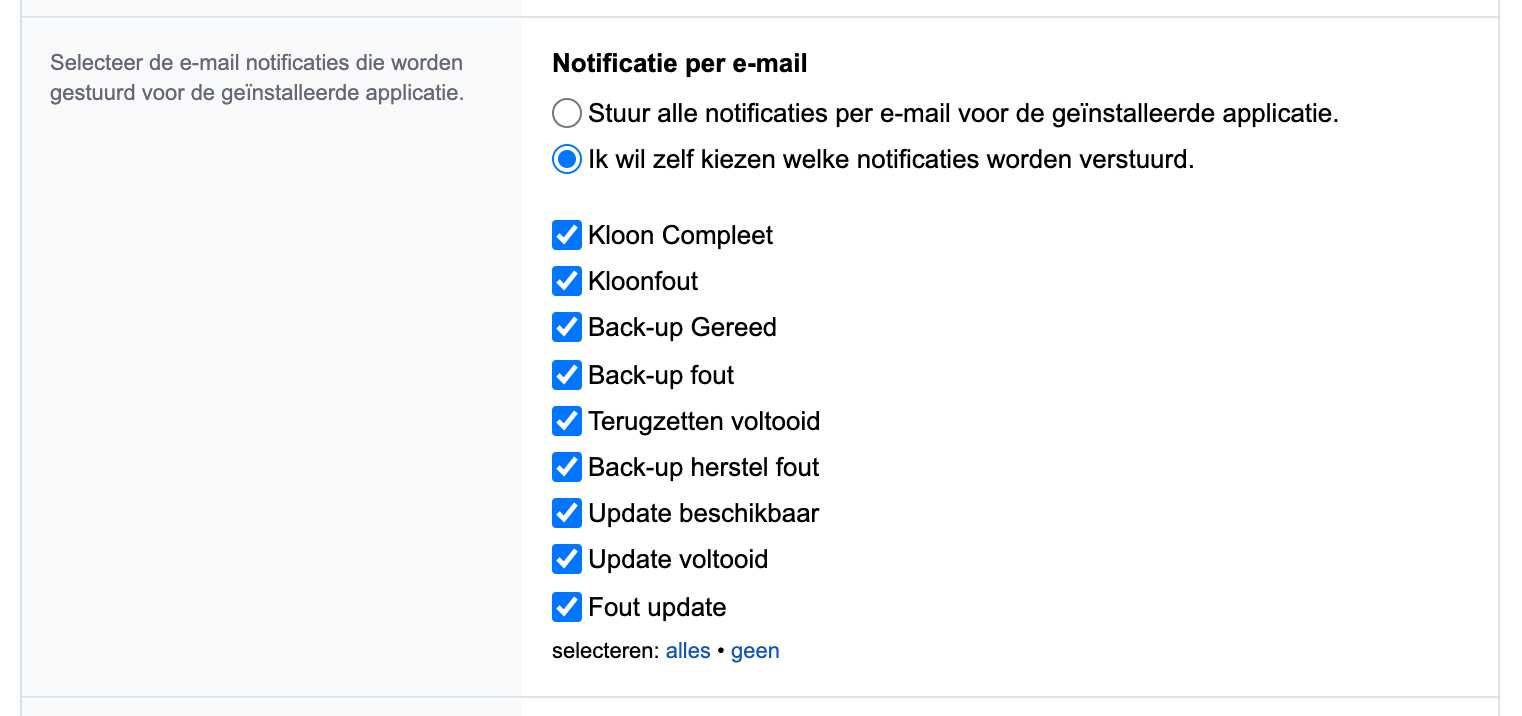The image size is (1522, 716).
Task: Disable the Back-up fout notification
Action: (x=566, y=375)
